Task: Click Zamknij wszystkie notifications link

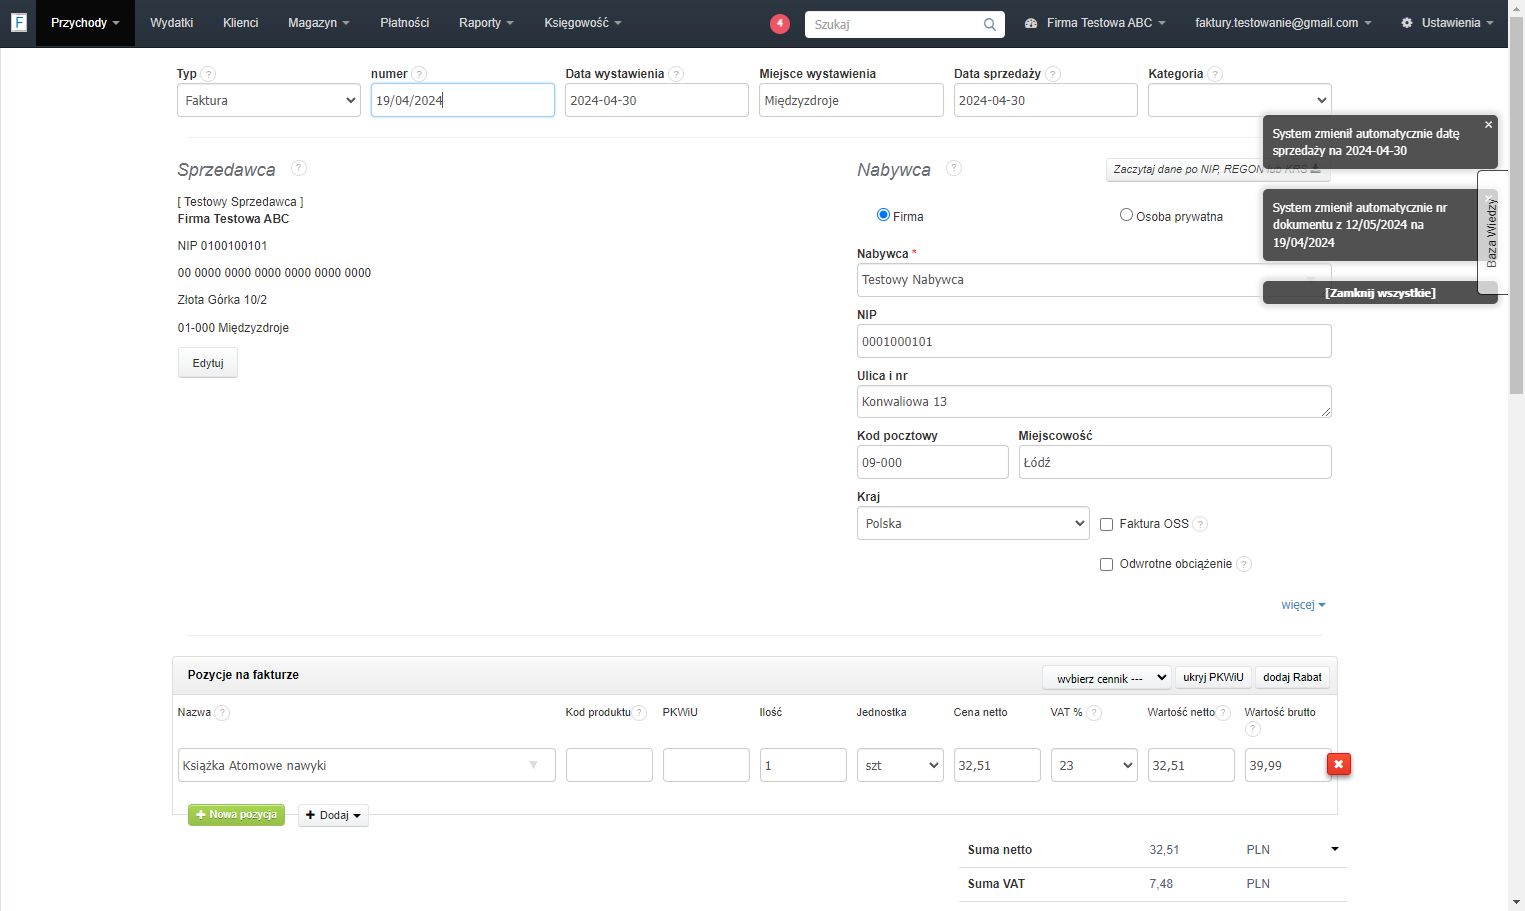Action: point(1380,293)
